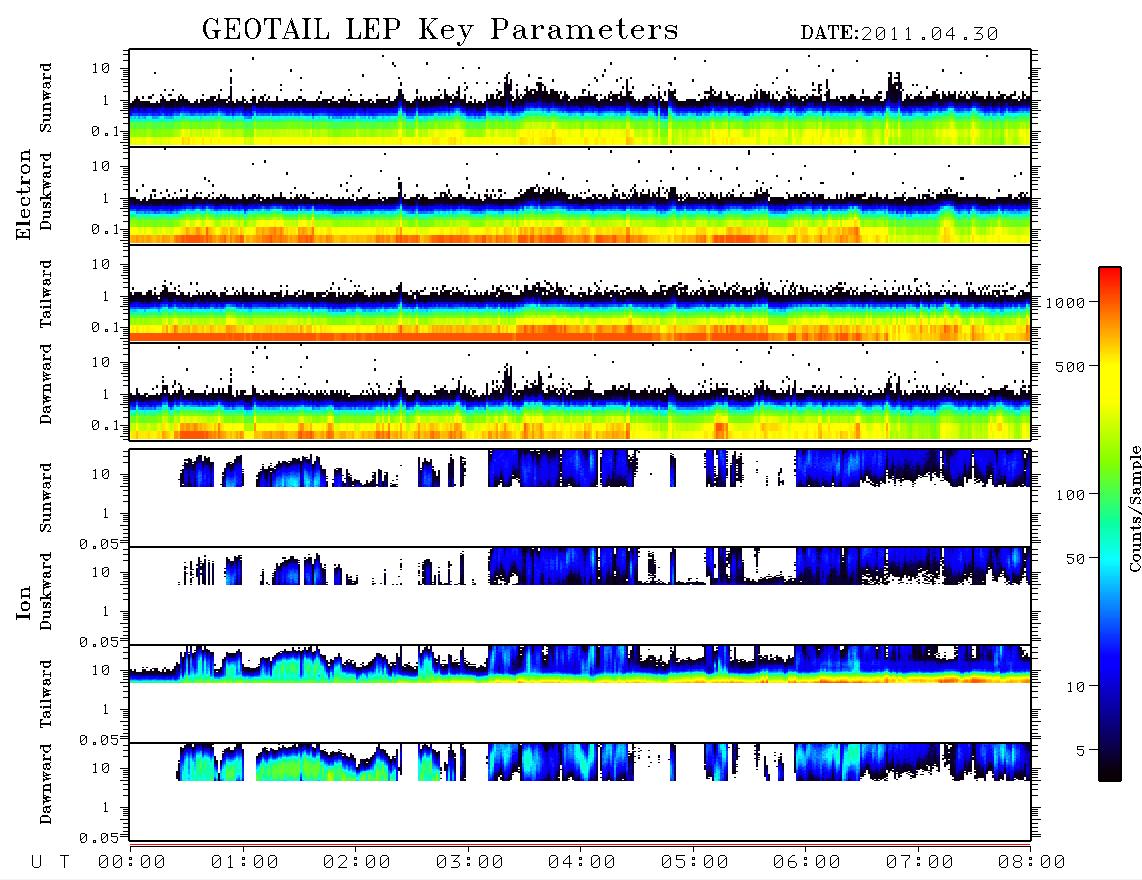Click the vertical Electron group label
Viewport: 1142px width, 880px height.
coord(23,195)
